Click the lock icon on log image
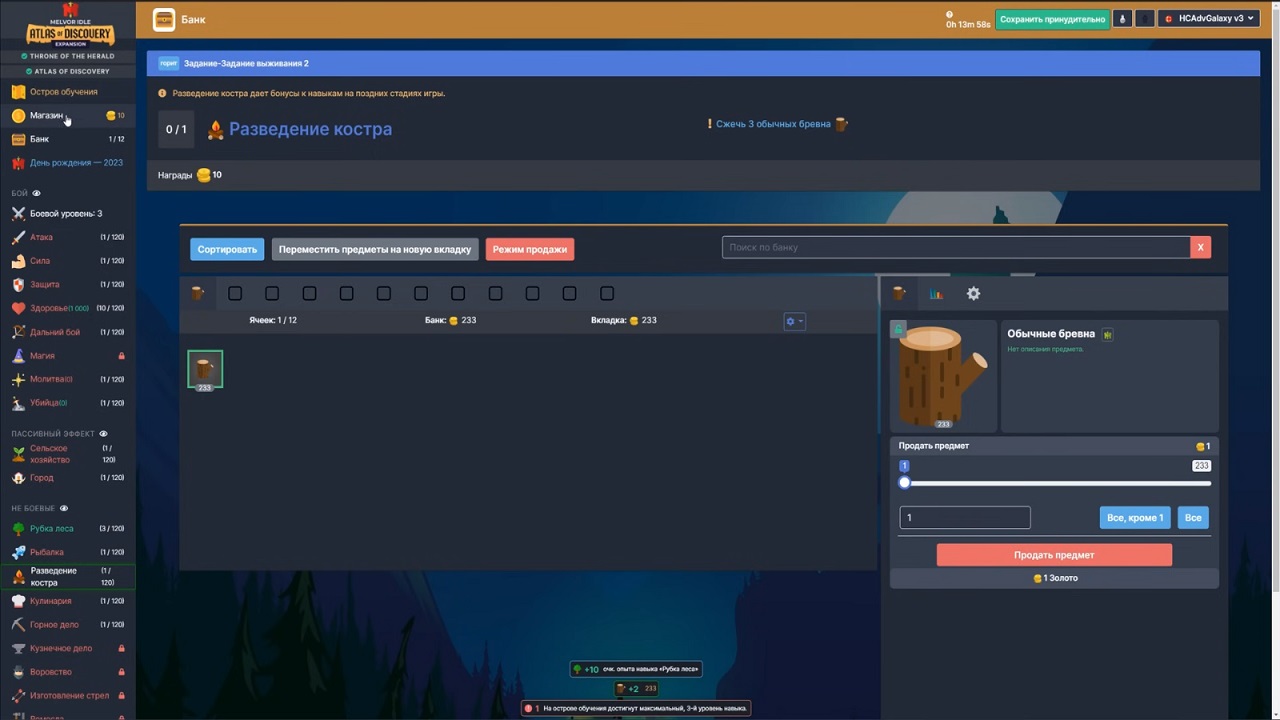 pos(898,329)
